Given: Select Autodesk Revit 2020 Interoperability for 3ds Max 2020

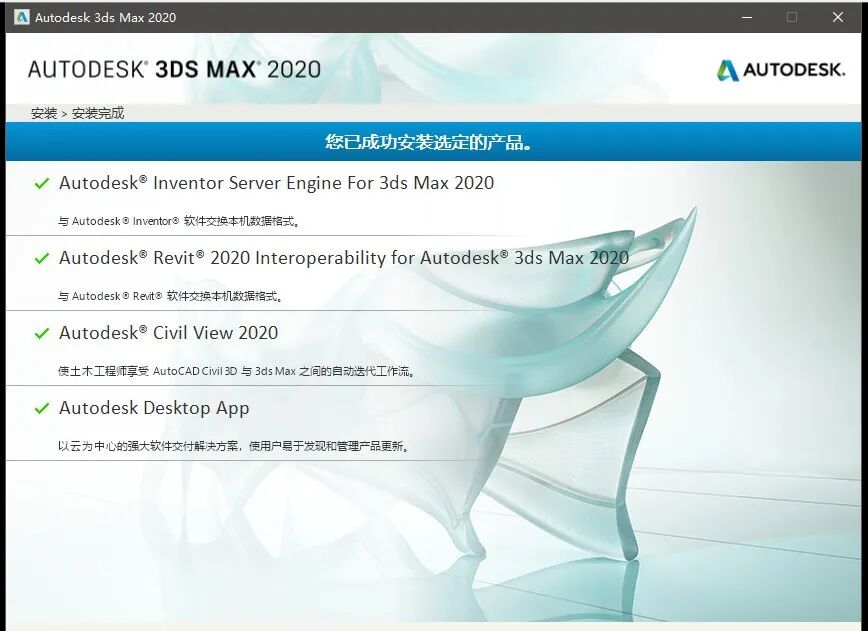Looking at the screenshot, I should tap(344, 258).
